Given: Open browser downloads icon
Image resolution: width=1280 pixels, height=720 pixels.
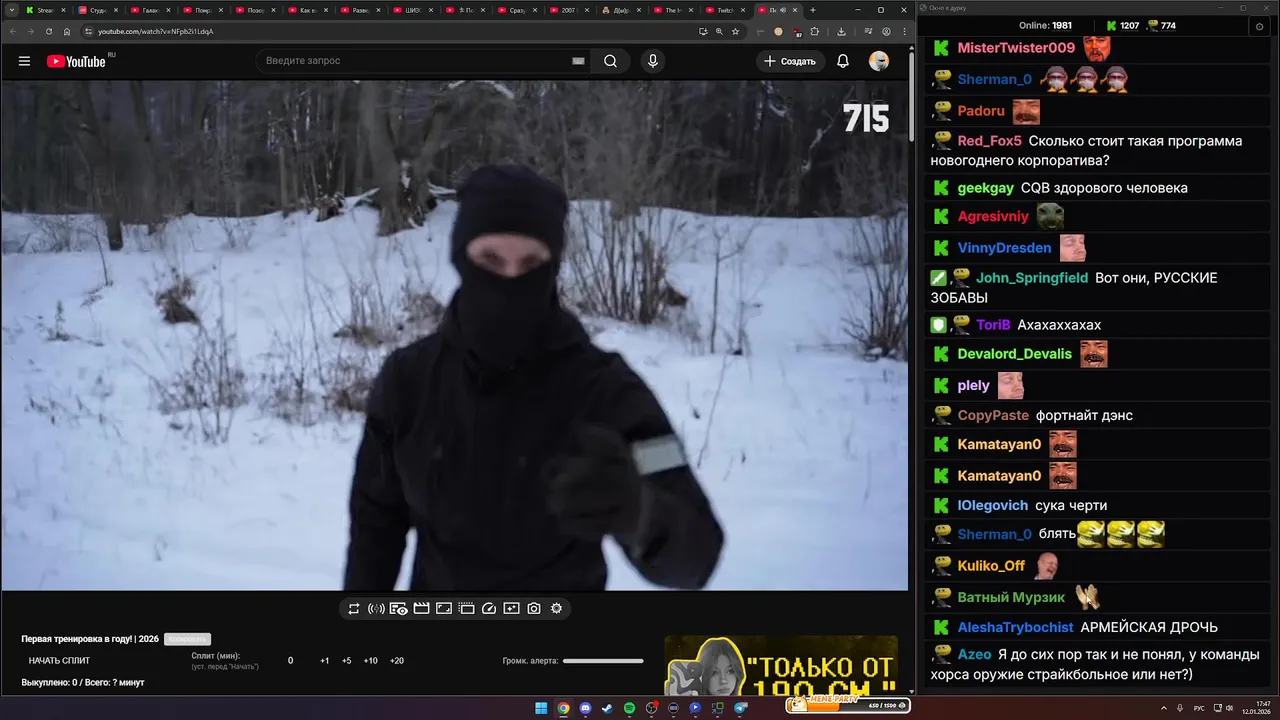Looking at the screenshot, I should [x=841, y=31].
